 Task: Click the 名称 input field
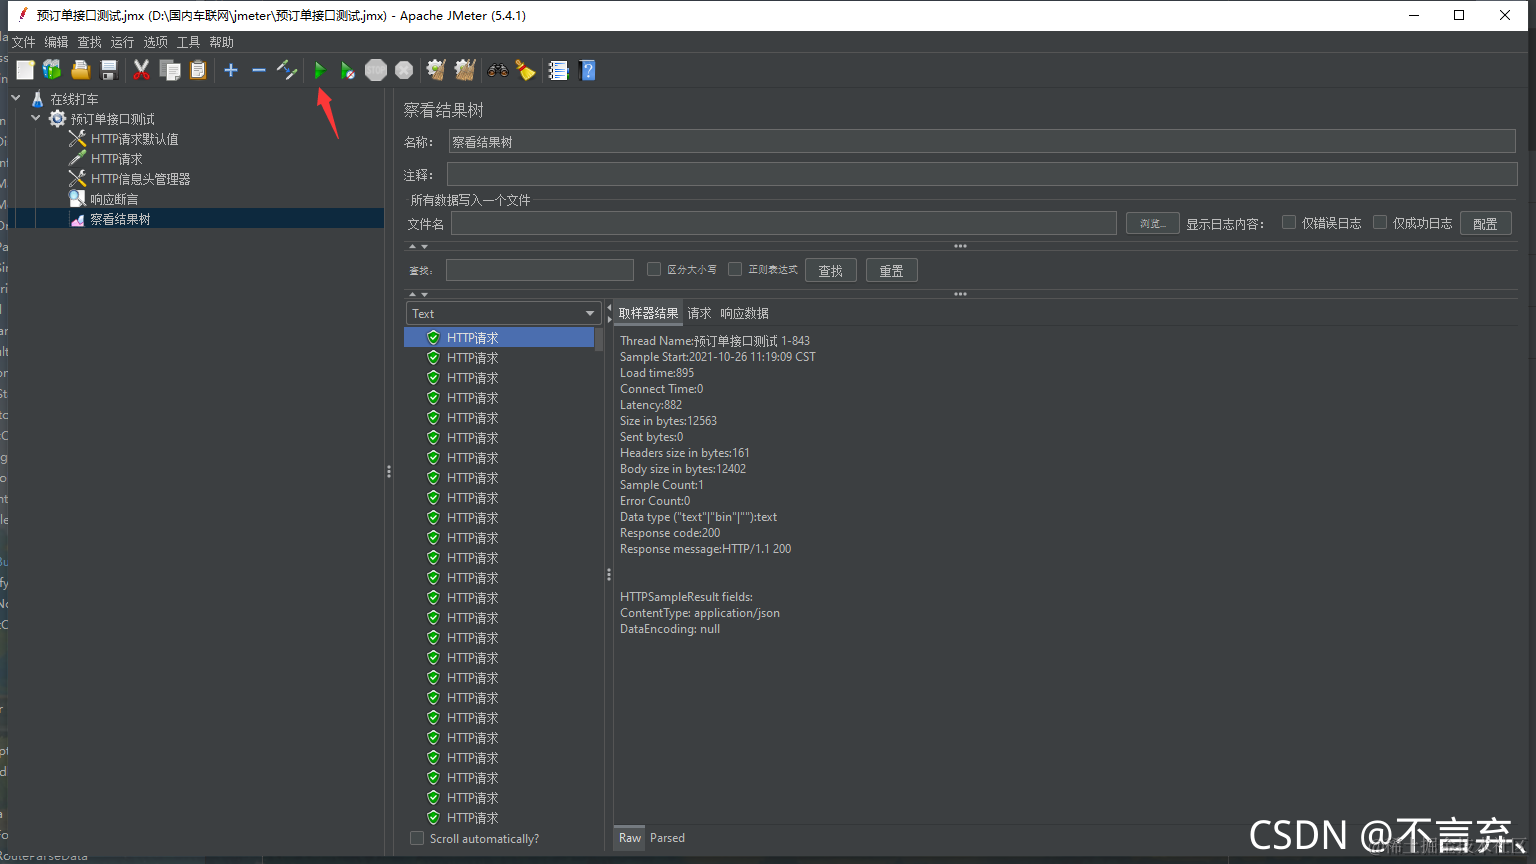point(982,142)
